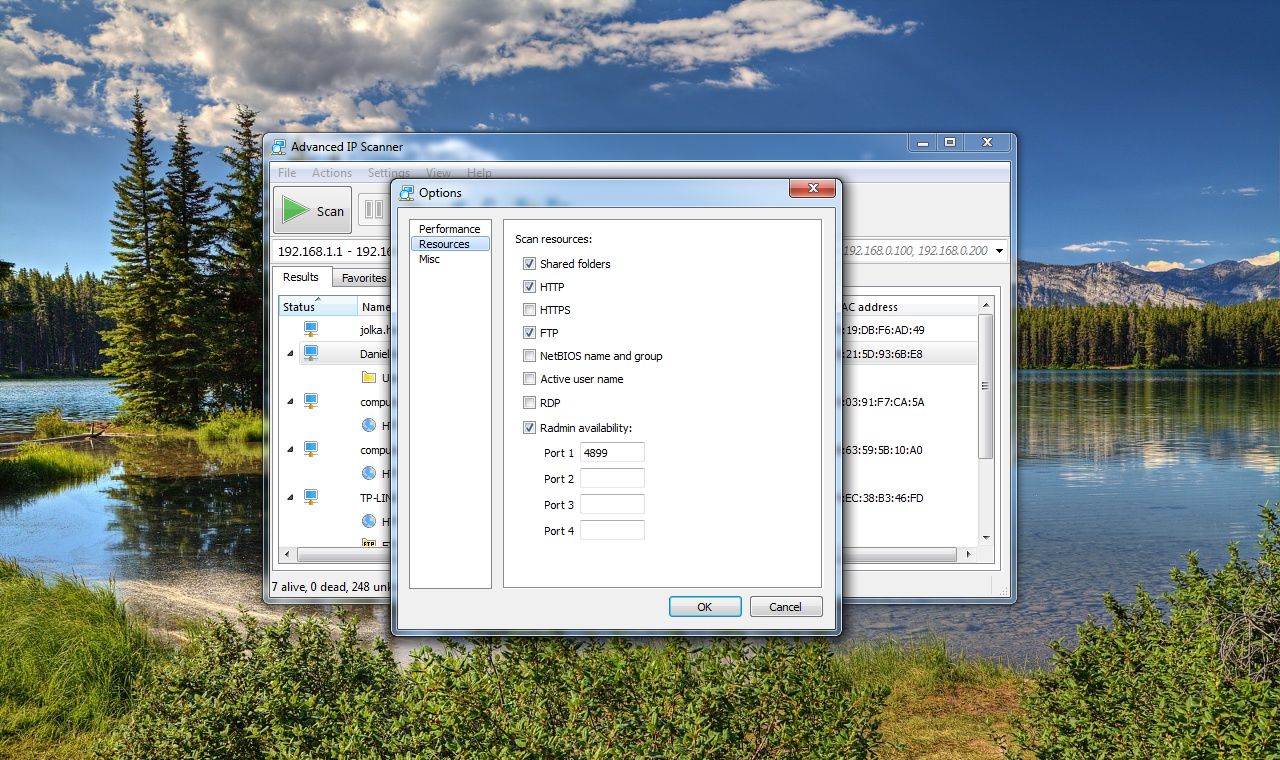
Task: Switch to the Results tab
Action: click(301, 277)
